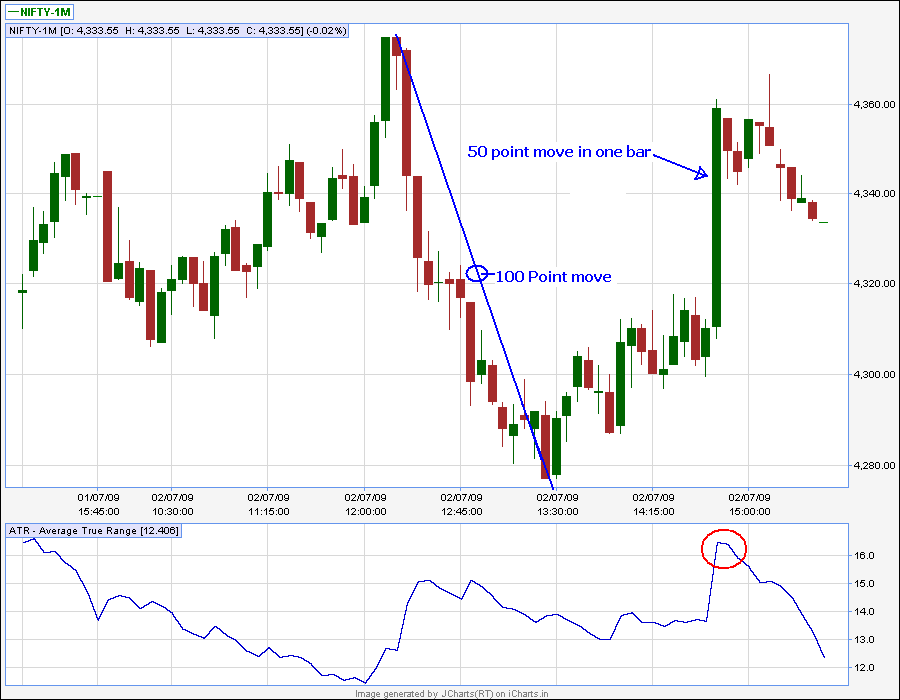Click the 14.0 ATR axis label
Image resolution: width=900 pixels, height=700 pixels.
(864, 612)
